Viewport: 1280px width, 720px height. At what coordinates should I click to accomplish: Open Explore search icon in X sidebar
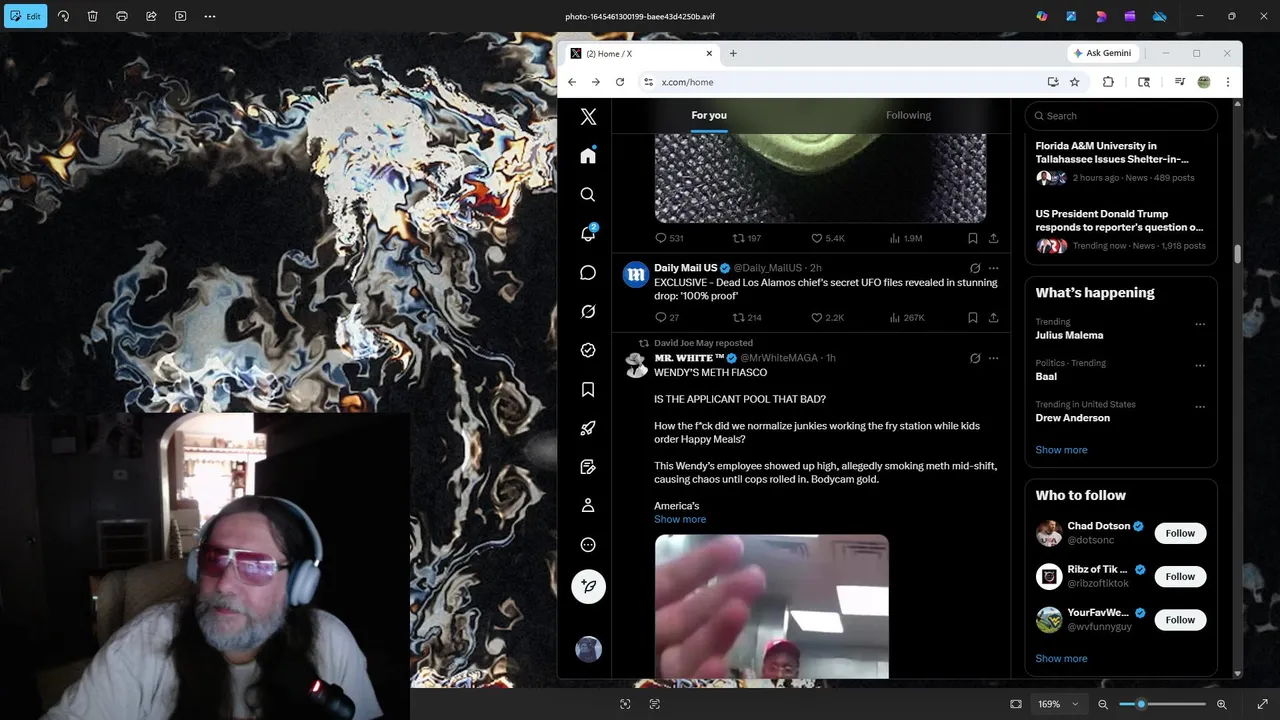pos(588,194)
